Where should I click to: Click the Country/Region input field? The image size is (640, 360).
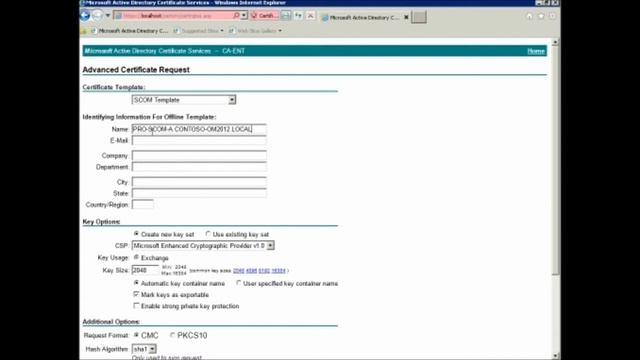(x=142, y=204)
